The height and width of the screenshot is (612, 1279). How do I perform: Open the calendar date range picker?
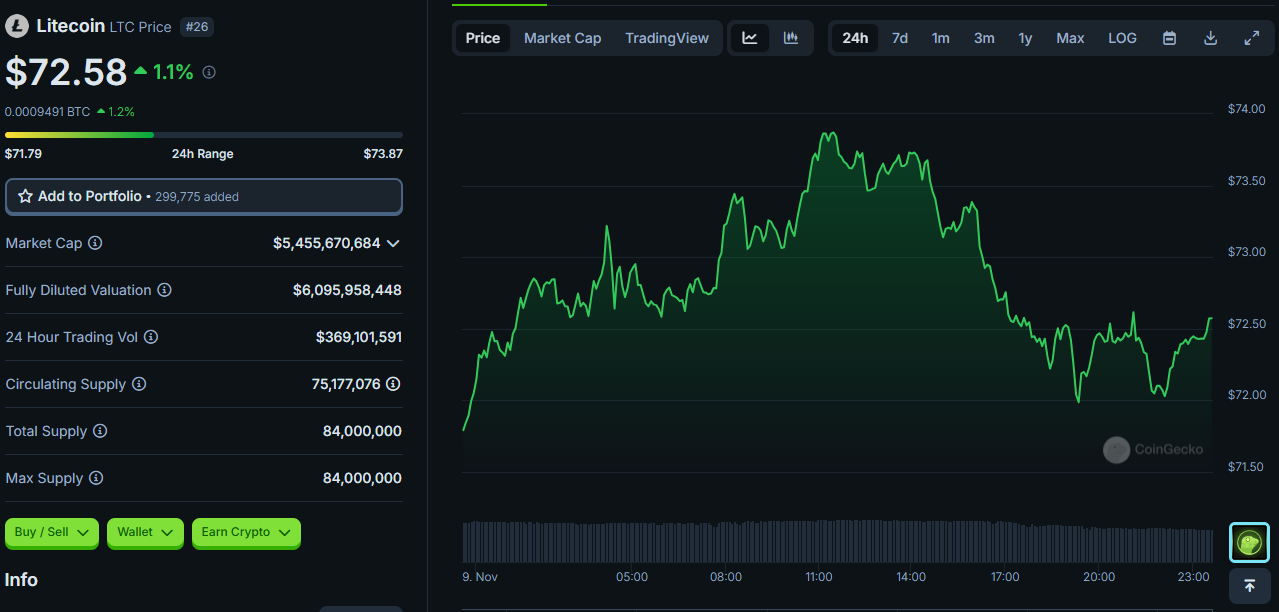(1169, 38)
